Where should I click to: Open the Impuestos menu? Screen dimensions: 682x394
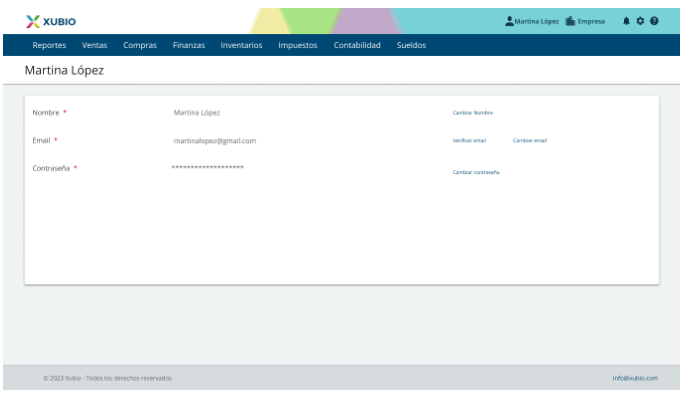298,45
